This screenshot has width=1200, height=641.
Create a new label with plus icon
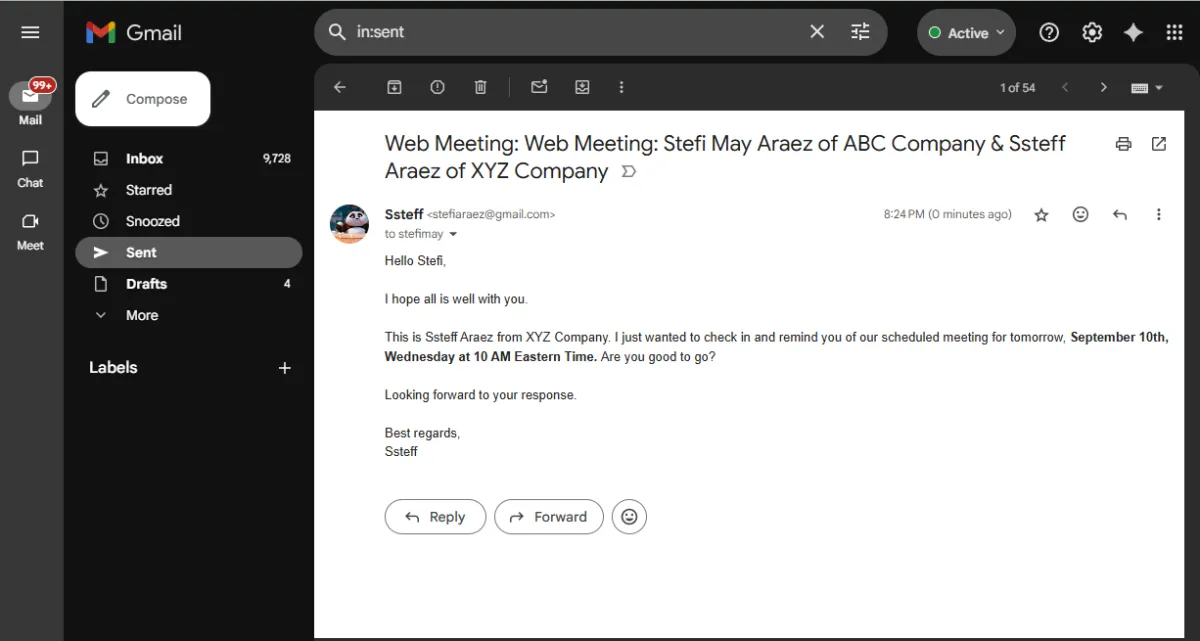click(x=284, y=368)
